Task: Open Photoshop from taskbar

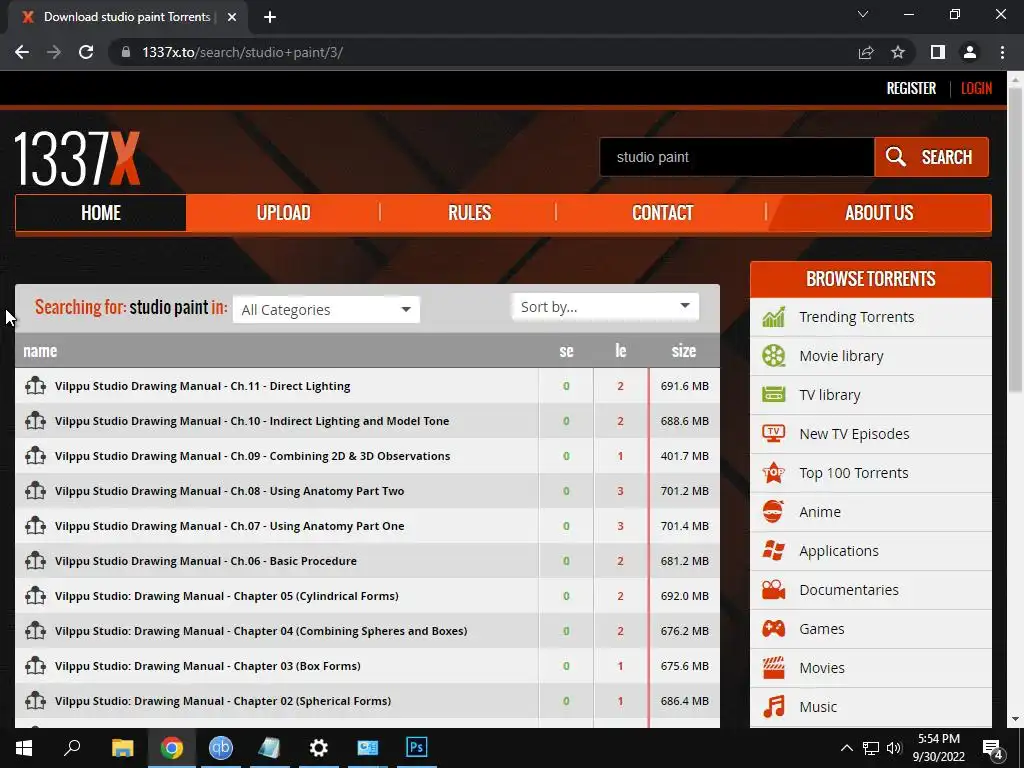Action: (x=417, y=748)
